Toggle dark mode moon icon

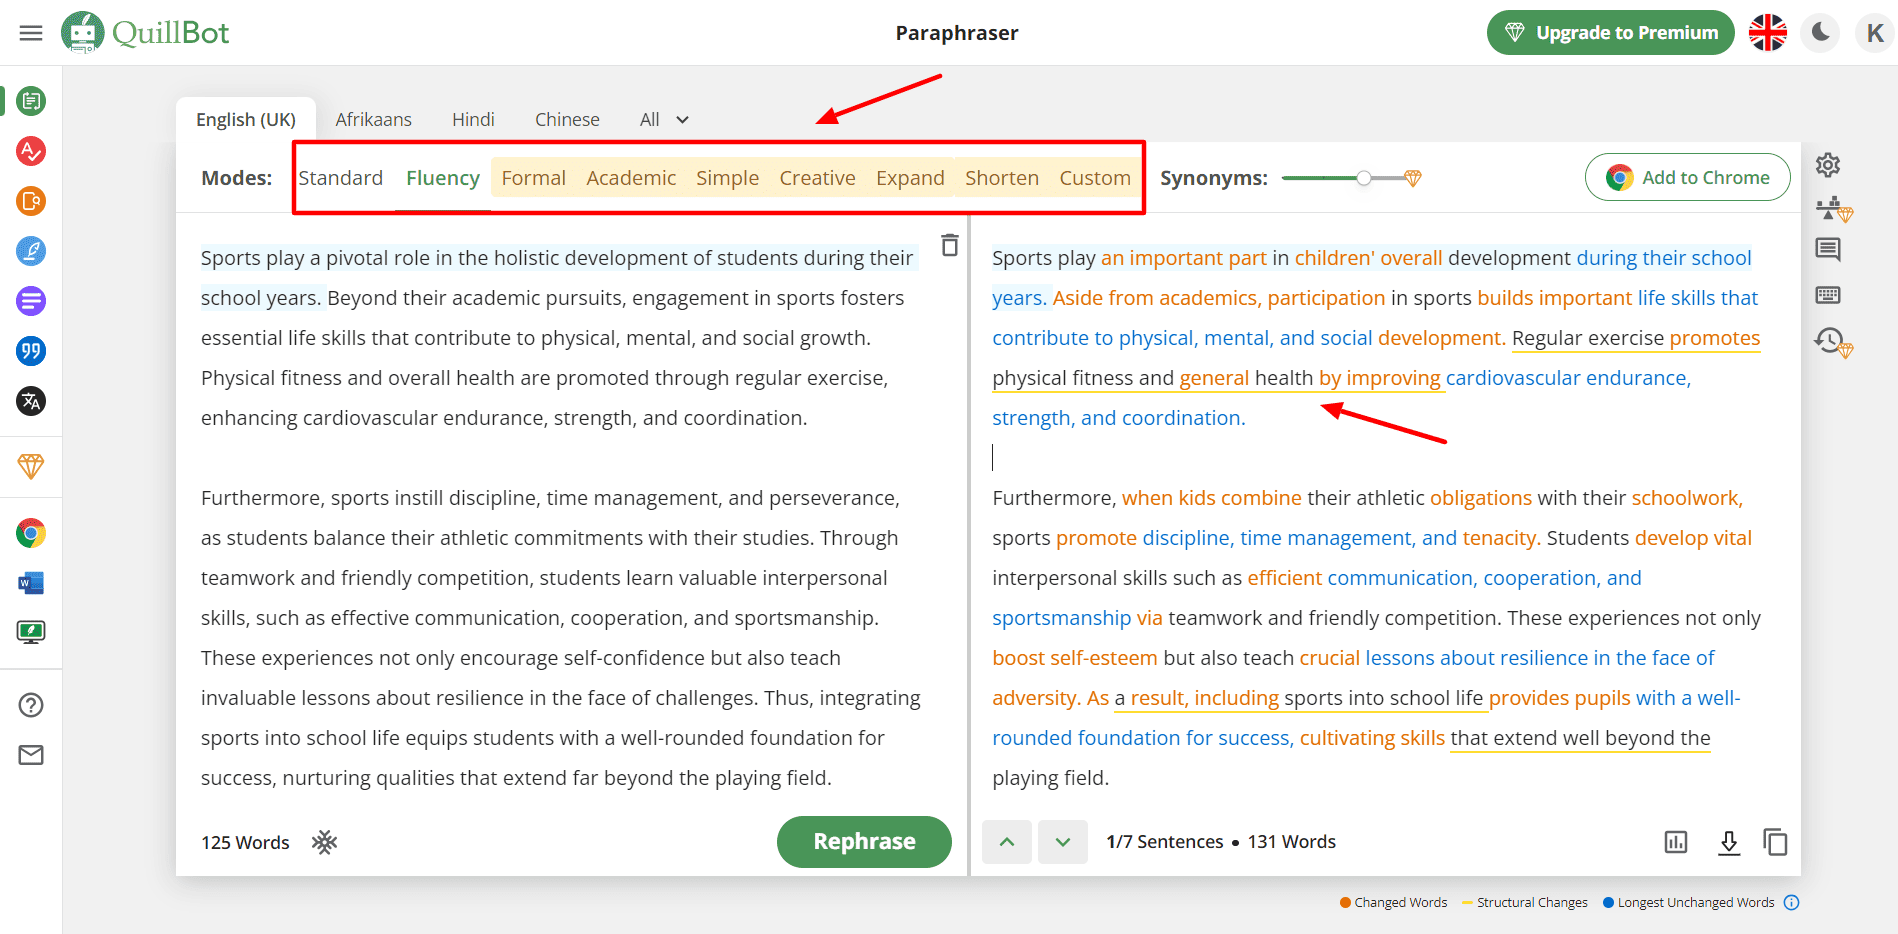coord(1821,33)
